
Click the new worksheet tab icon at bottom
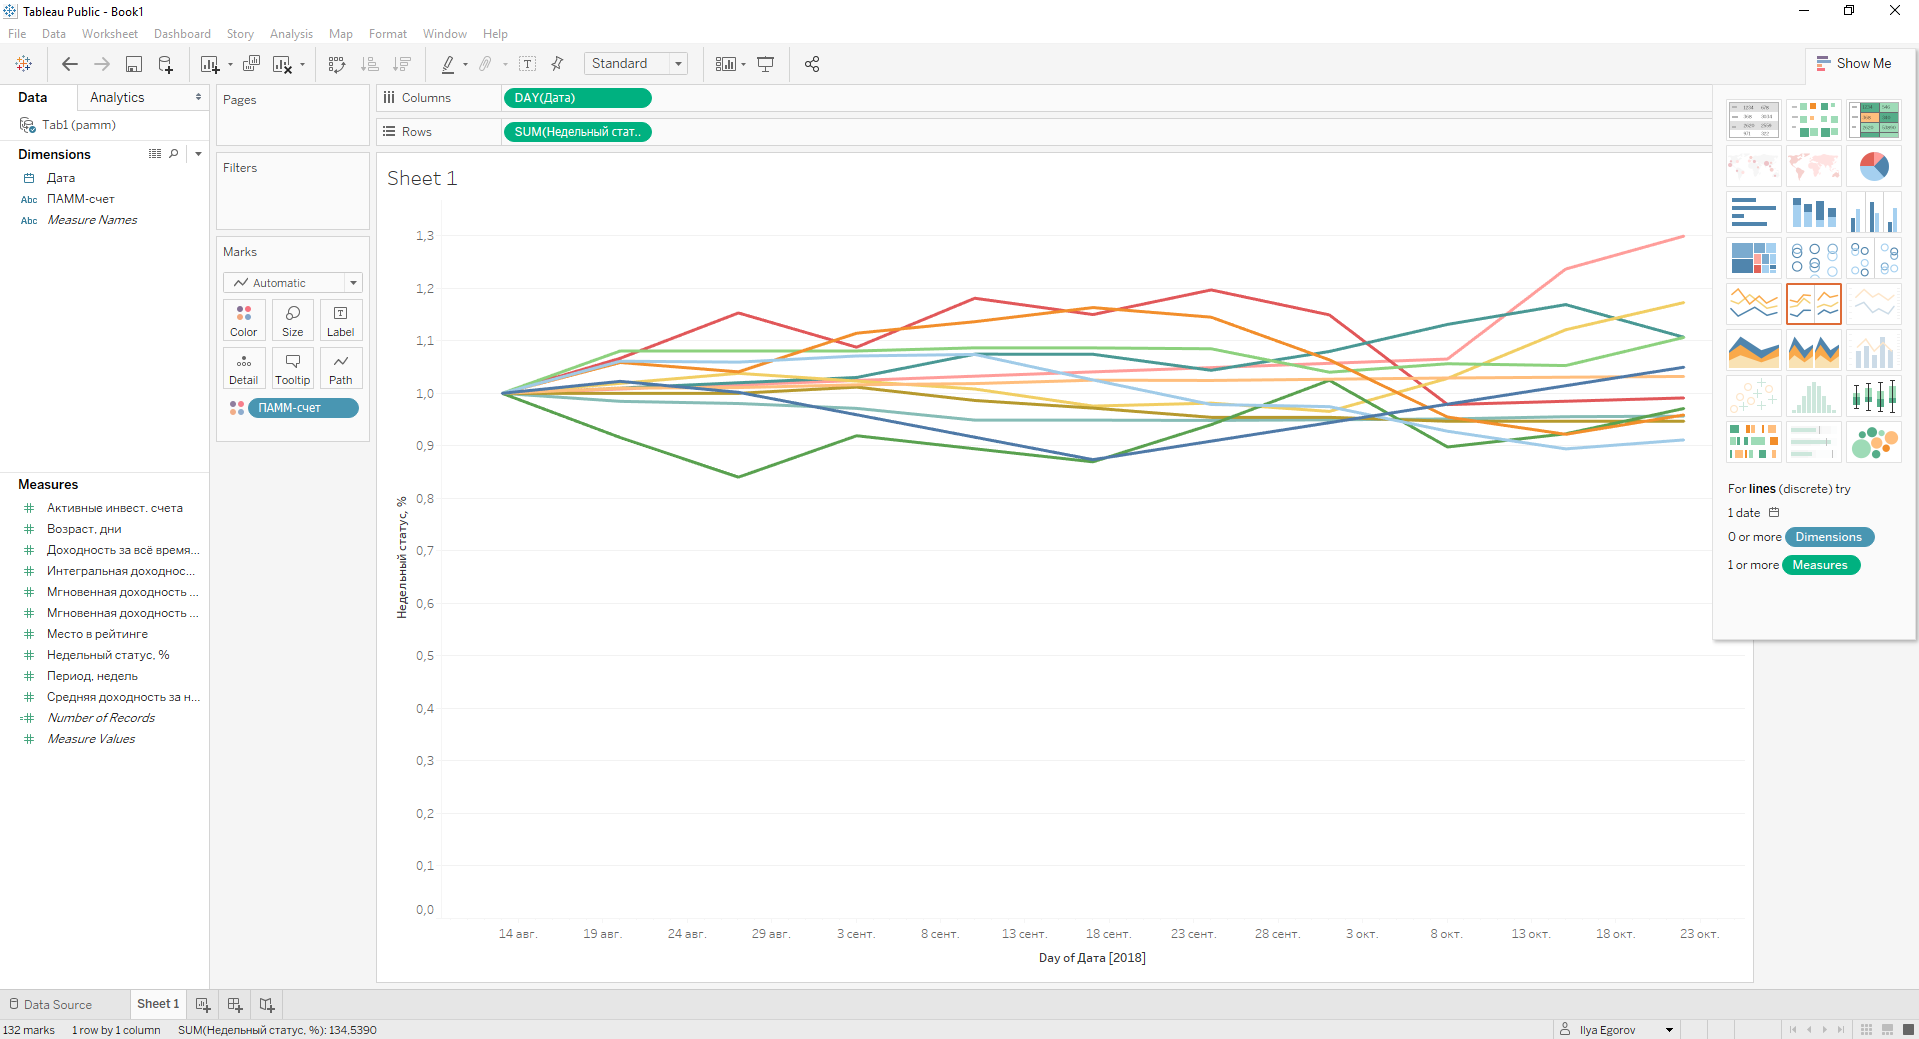(x=203, y=1004)
